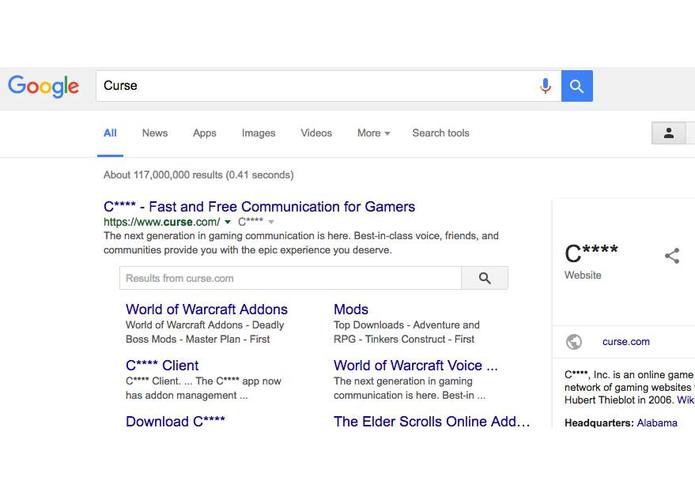Switch to the Apps tab
The height and width of the screenshot is (494, 695).
(204, 133)
